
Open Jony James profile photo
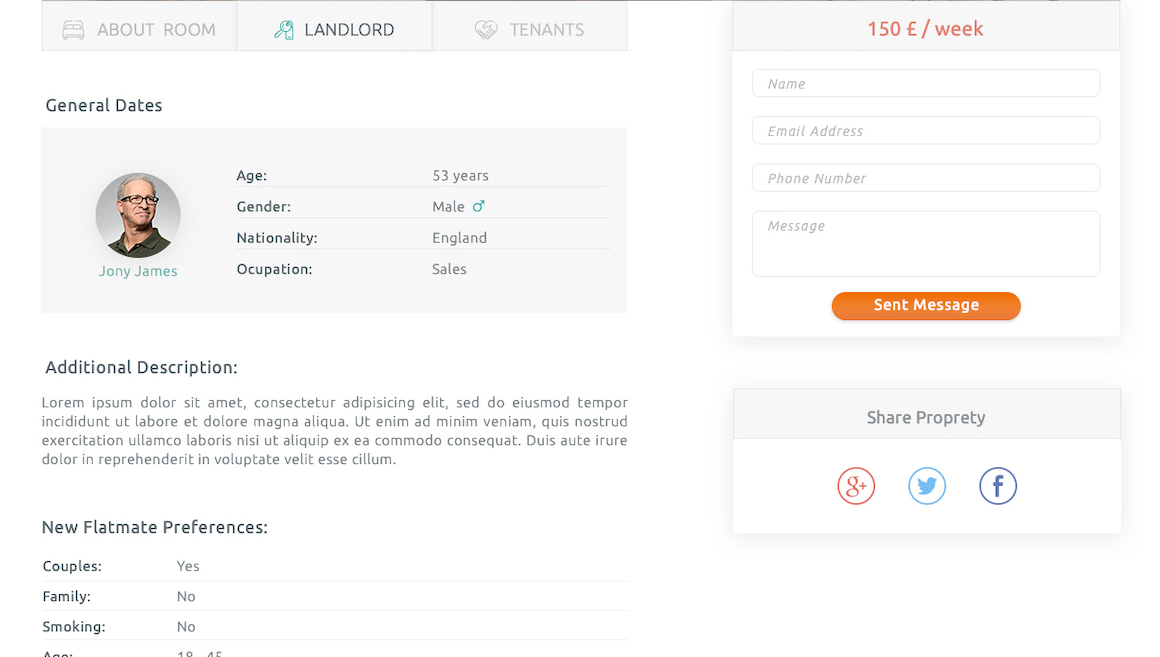coord(138,215)
